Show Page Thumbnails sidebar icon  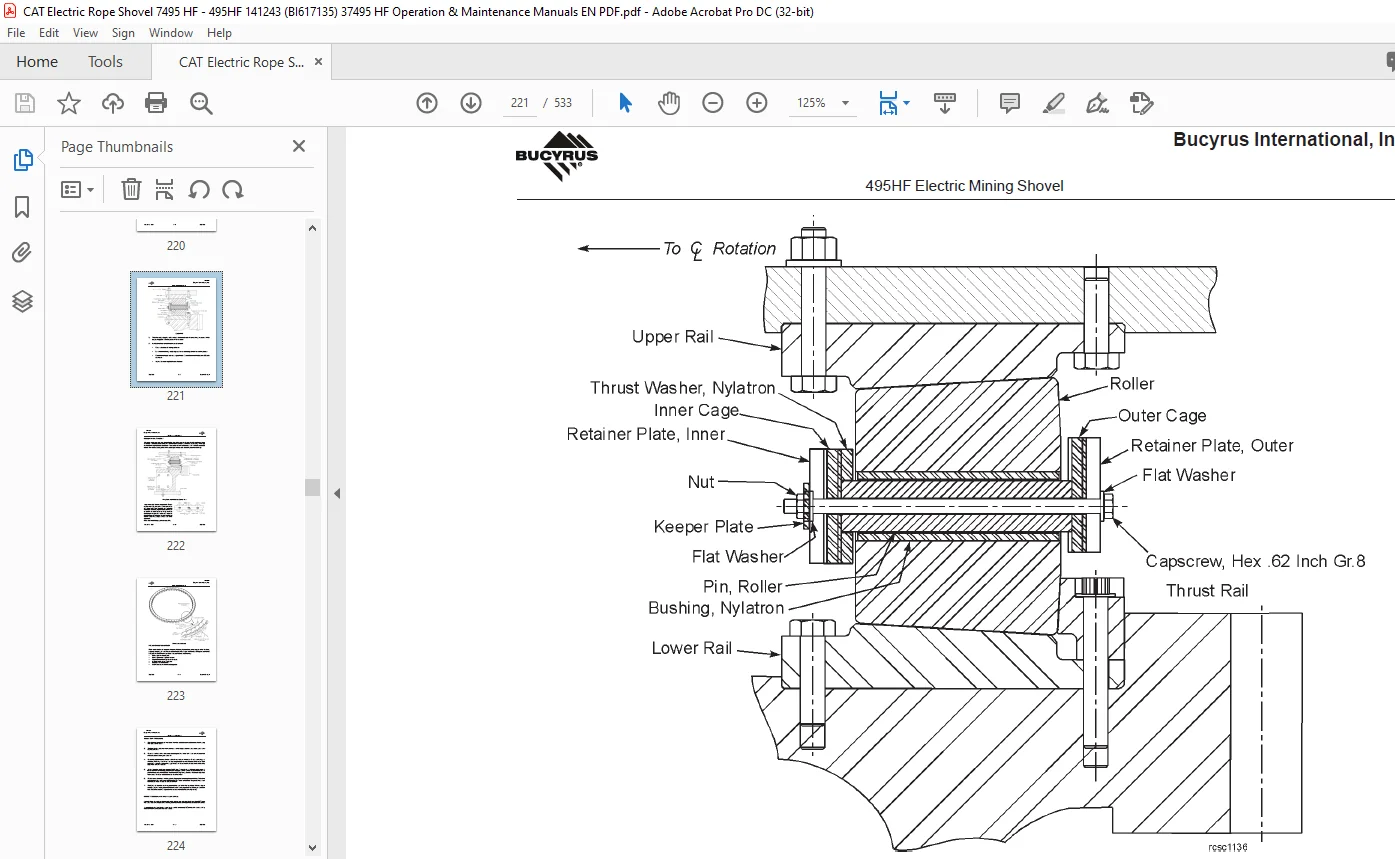[x=22, y=160]
